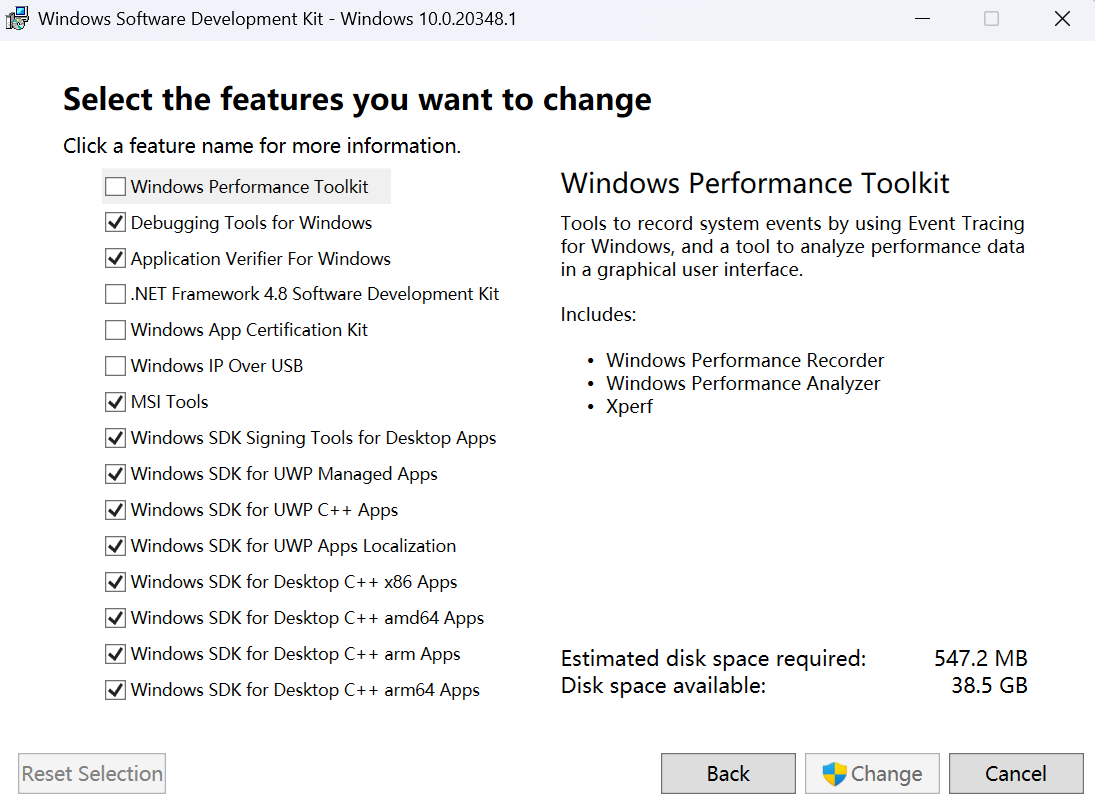Uncheck Windows SDK for UWP Managed Apps
The height and width of the screenshot is (800, 1095).
(x=115, y=473)
